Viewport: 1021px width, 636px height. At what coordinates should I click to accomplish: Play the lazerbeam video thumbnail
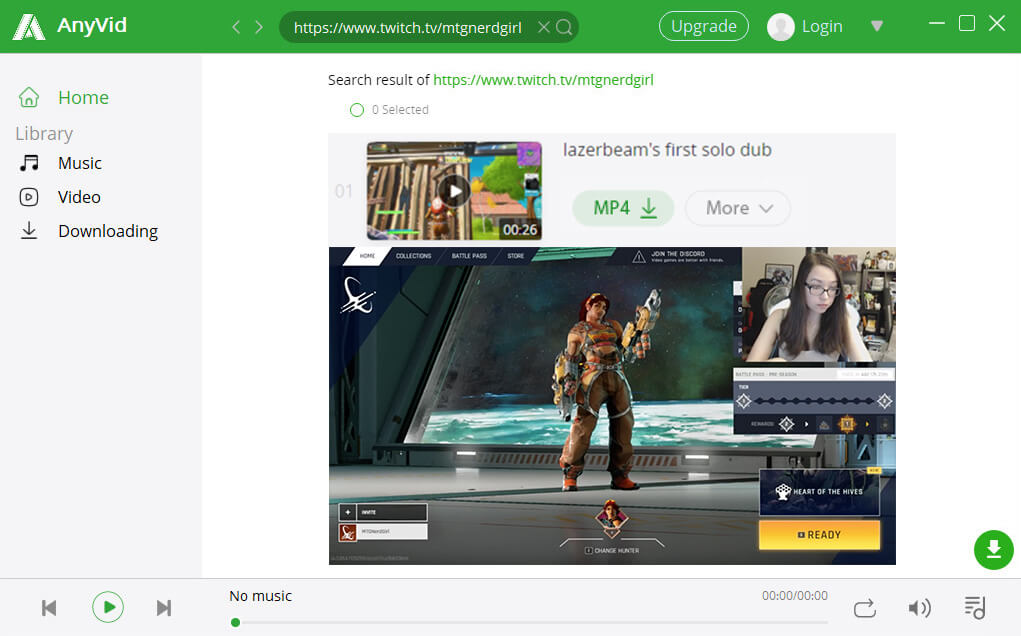click(x=454, y=191)
